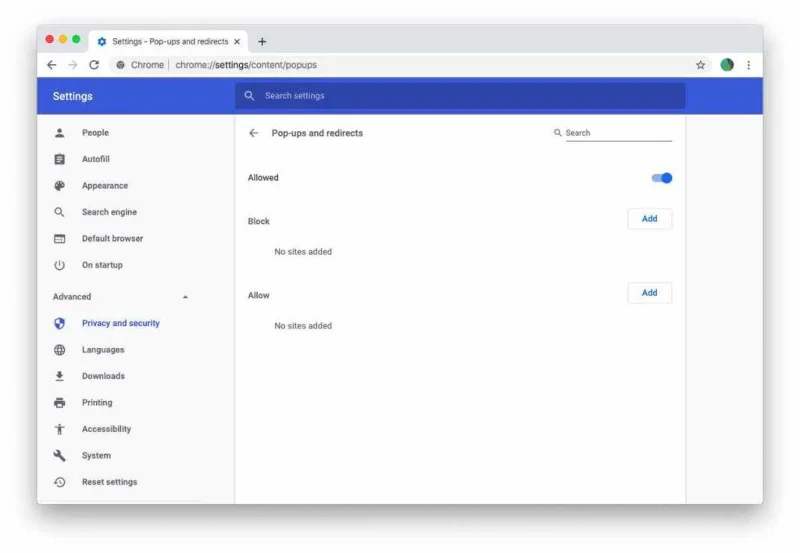Open the Chrome three-dot menu
The width and height of the screenshot is (800, 553).
(748, 65)
